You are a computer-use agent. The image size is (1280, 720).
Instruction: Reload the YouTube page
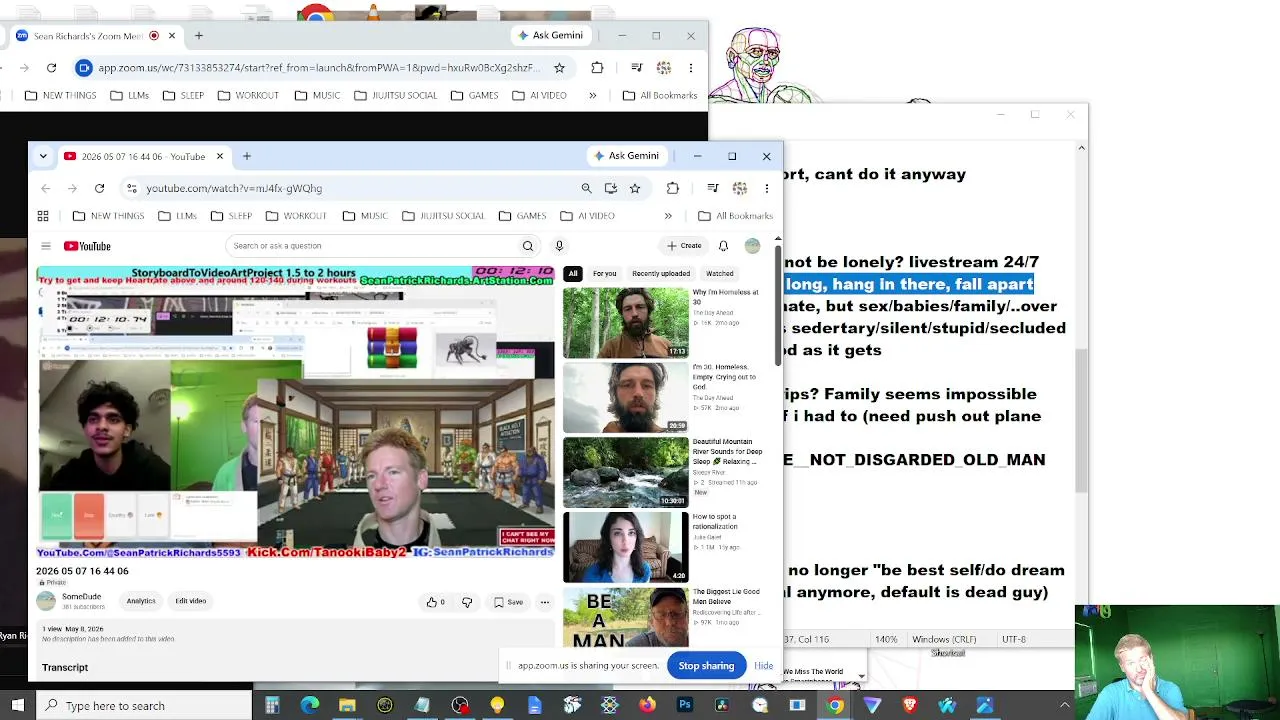pyautogui.click(x=99, y=188)
